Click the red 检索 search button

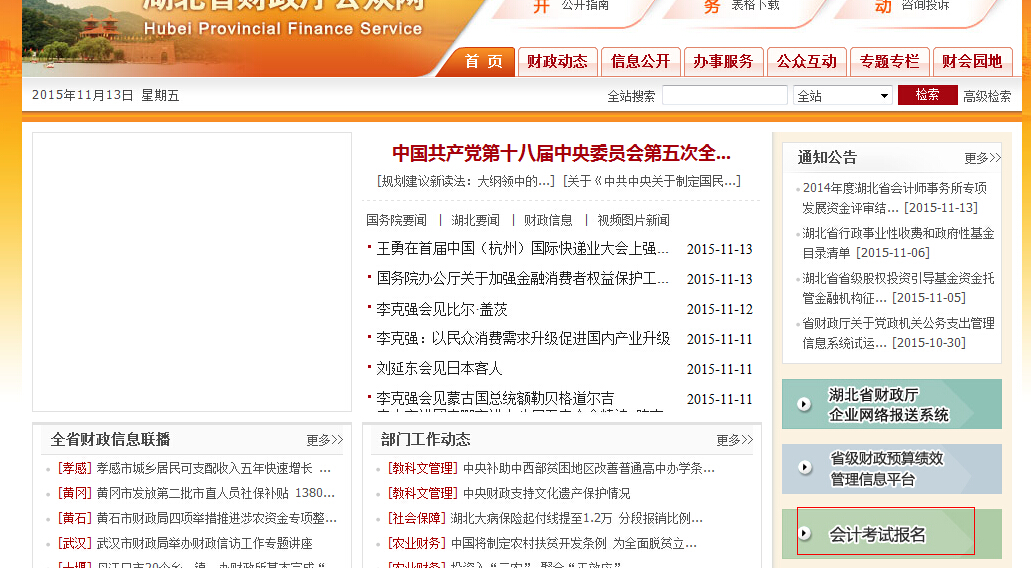tap(927, 95)
